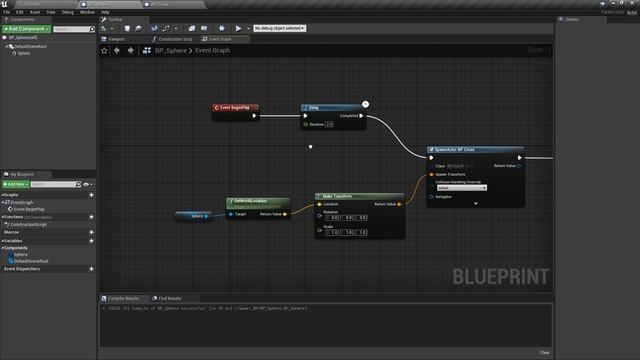
Task: Toggle GetWorldLocation Target pin
Action: pyautogui.click(x=231, y=214)
